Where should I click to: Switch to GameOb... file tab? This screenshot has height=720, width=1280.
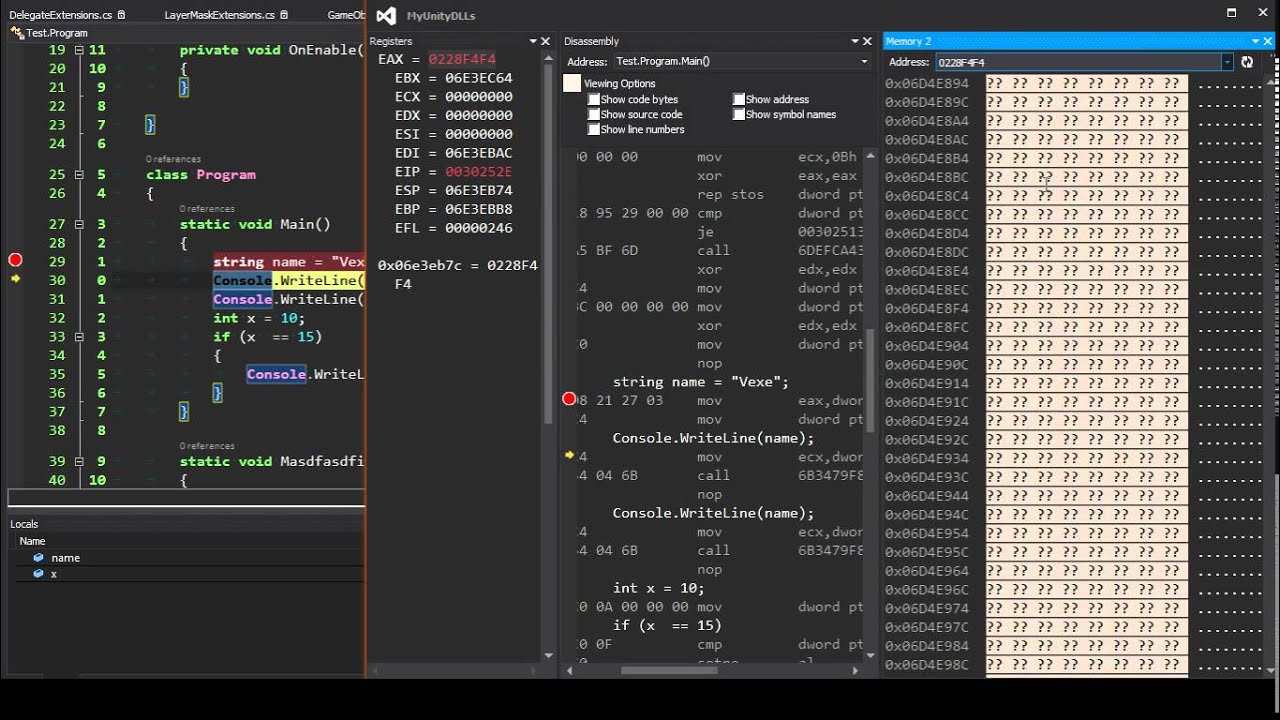[x=346, y=15]
